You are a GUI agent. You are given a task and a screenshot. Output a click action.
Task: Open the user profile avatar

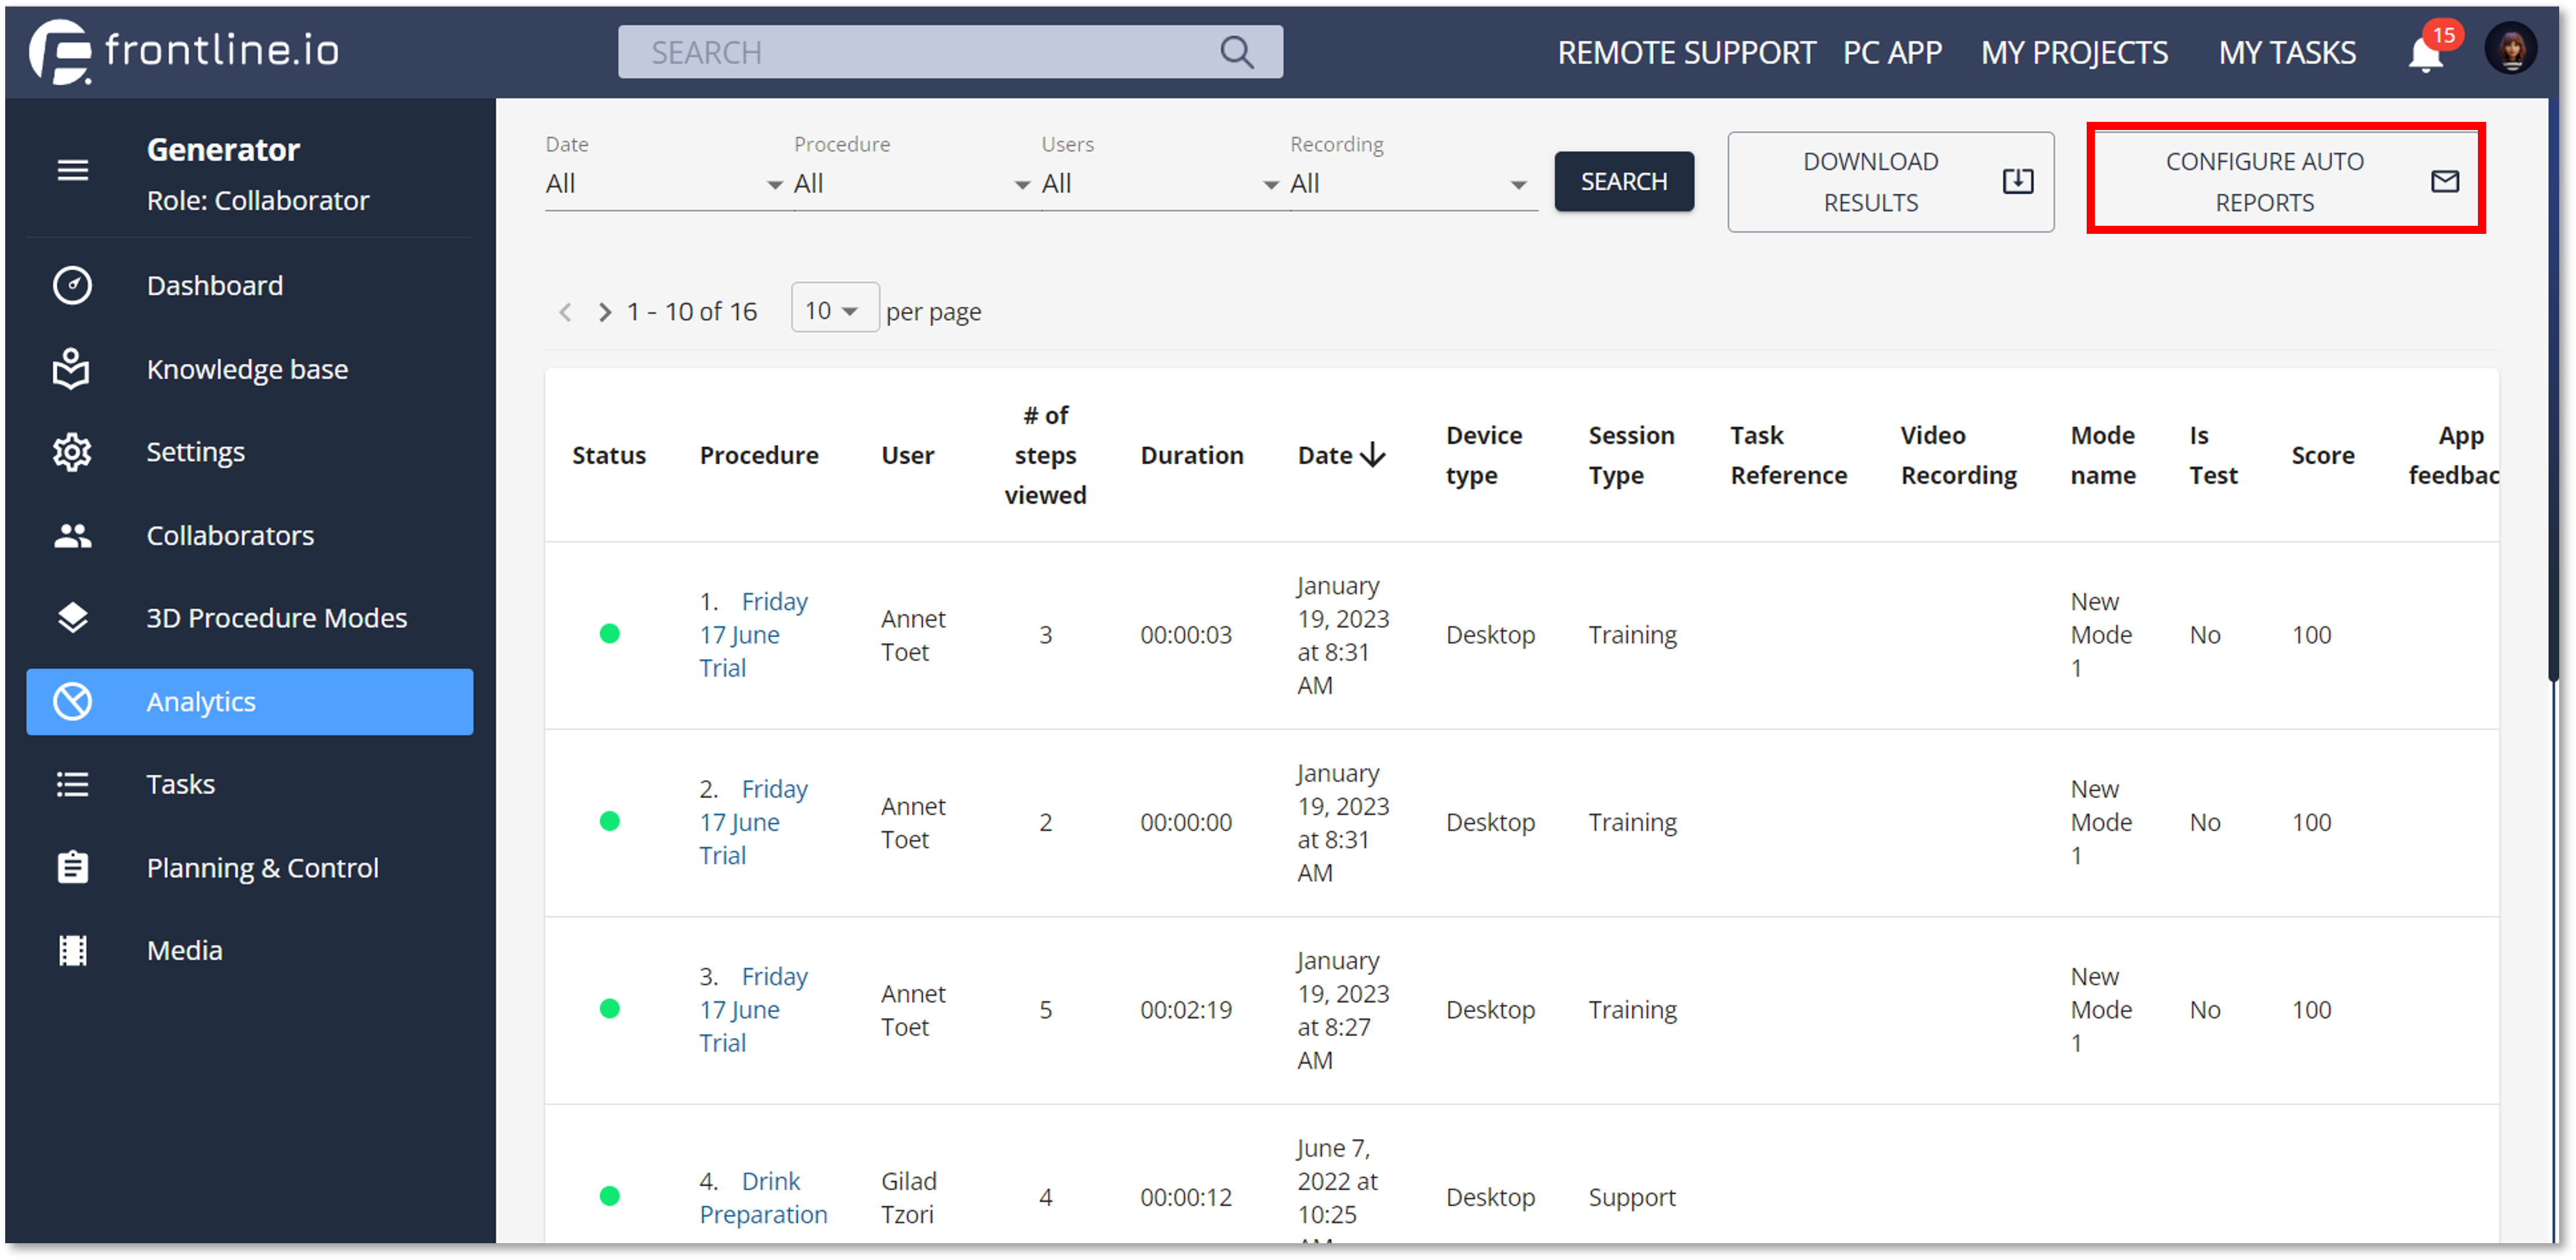pos(2510,49)
